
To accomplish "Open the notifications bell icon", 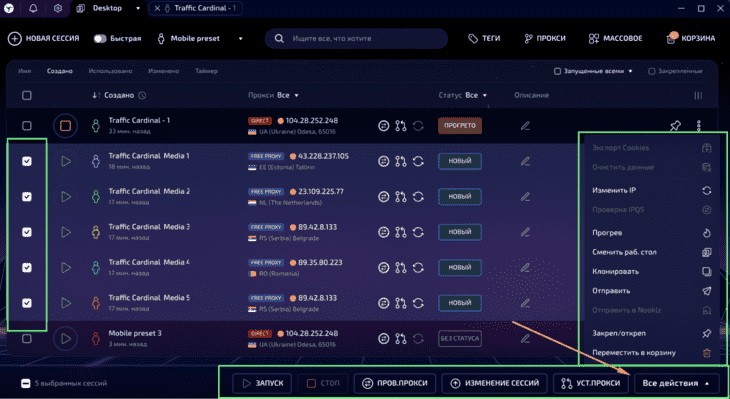I will pos(33,8).
